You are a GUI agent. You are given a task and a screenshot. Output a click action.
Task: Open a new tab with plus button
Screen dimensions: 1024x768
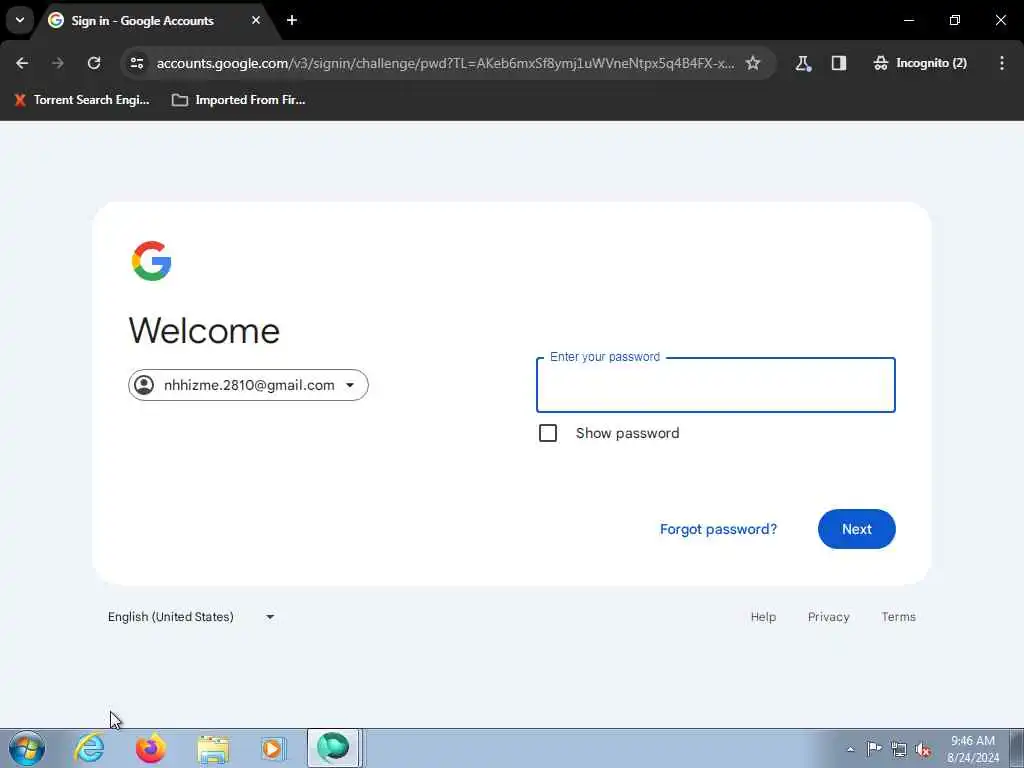292,20
